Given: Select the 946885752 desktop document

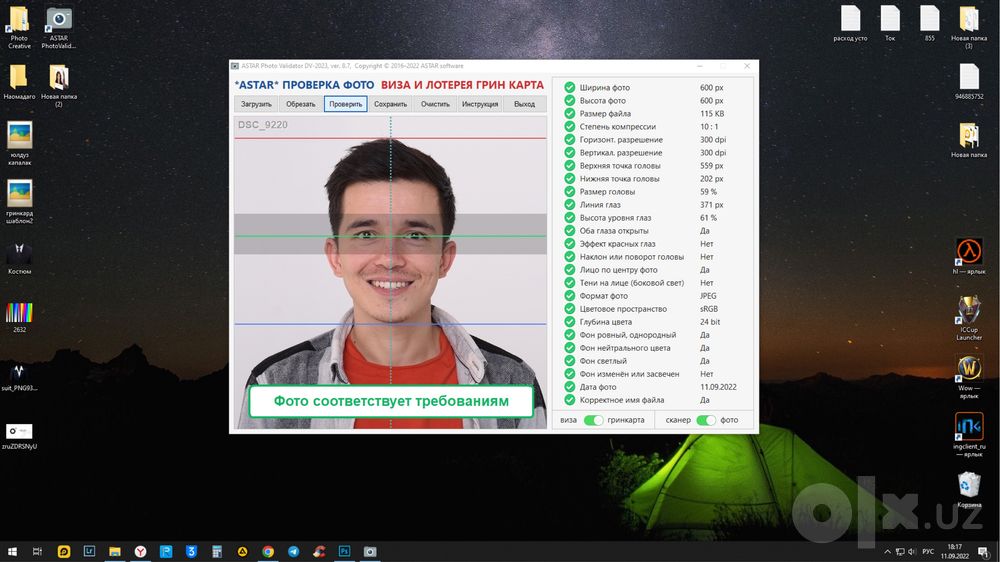Looking at the screenshot, I should (969, 82).
